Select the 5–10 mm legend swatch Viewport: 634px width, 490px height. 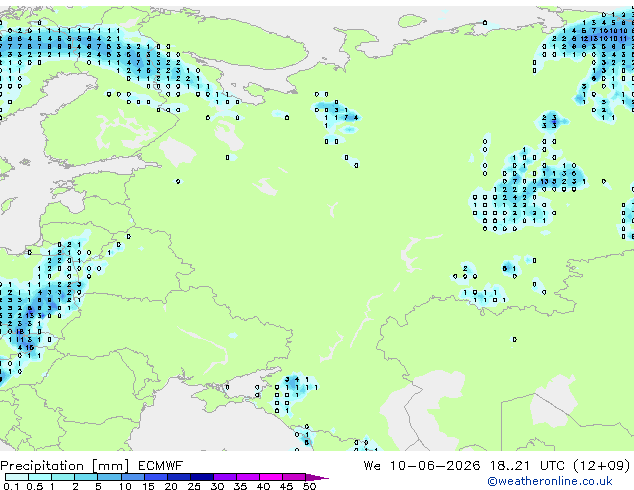[109, 477]
